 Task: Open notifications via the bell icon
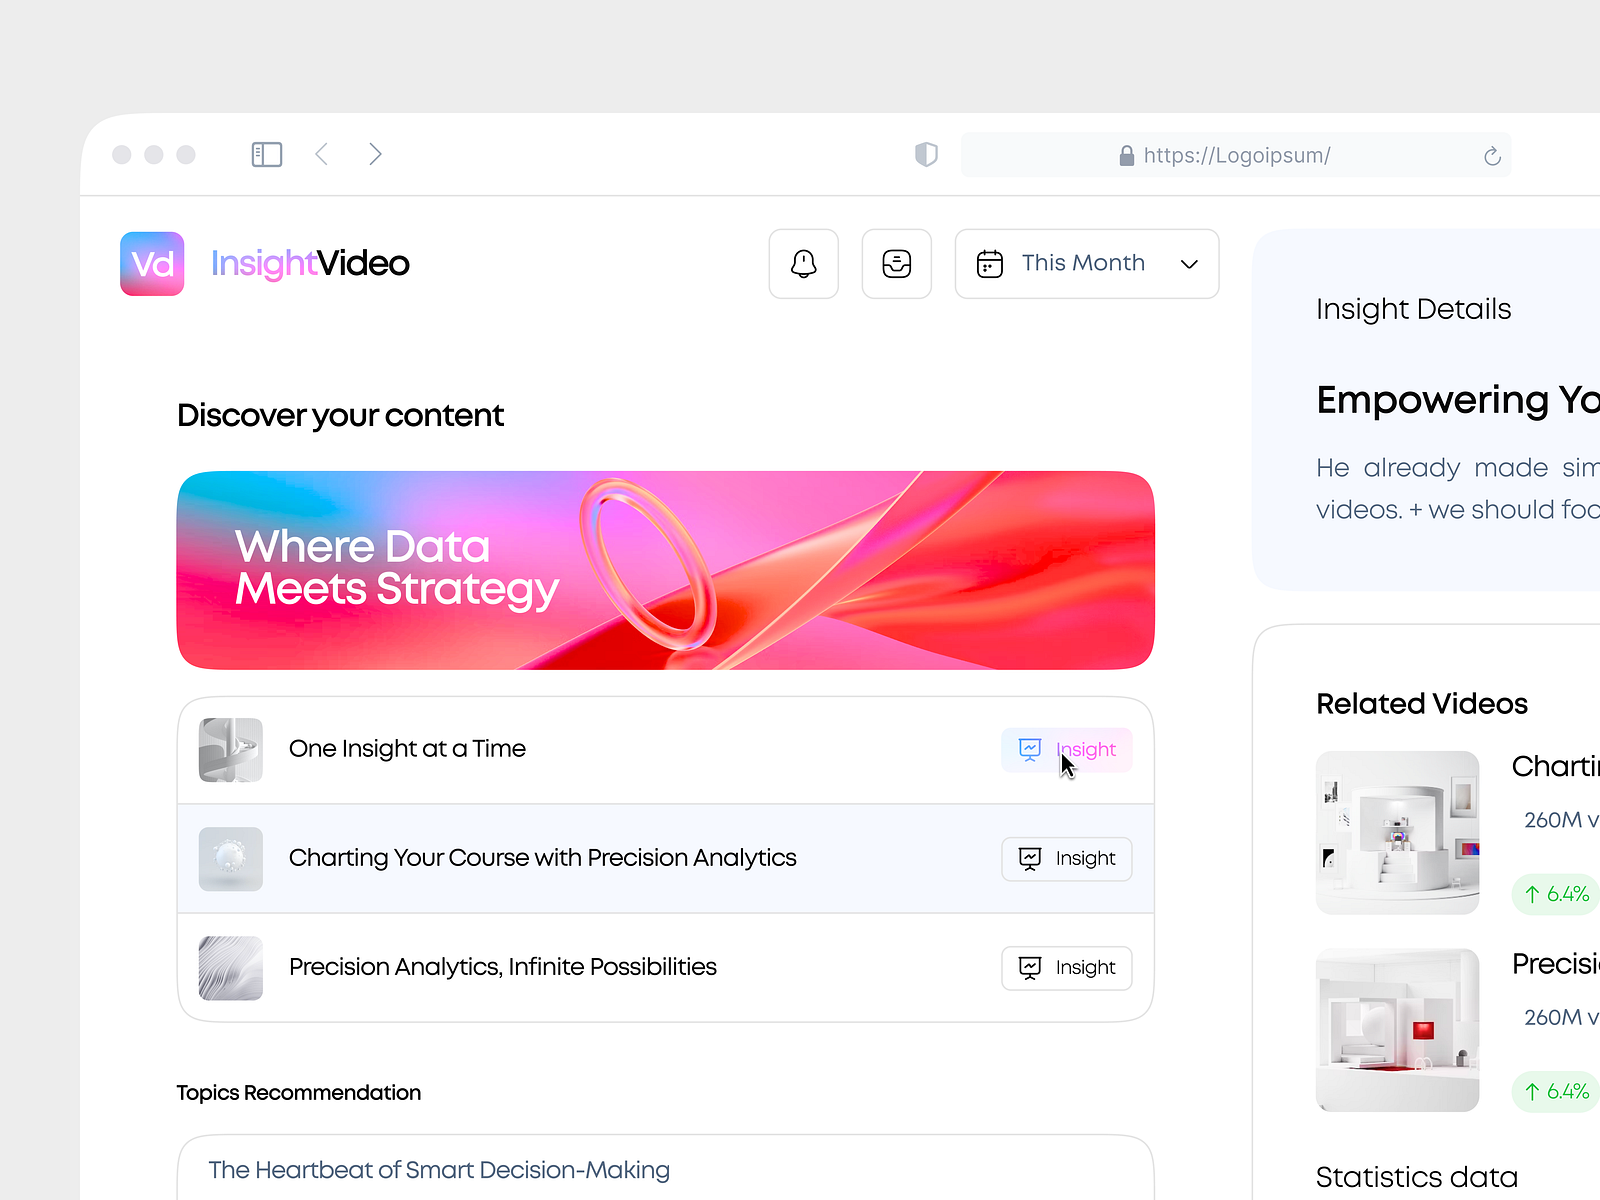pyautogui.click(x=803, y=263)
